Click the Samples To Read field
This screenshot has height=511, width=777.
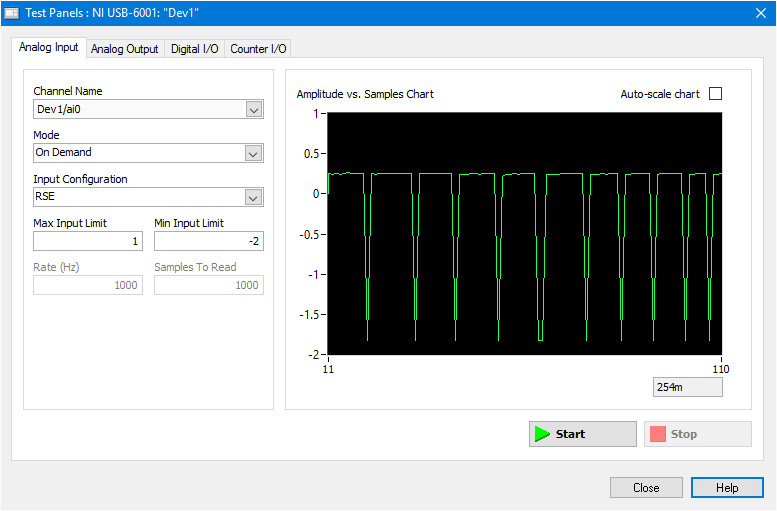click(209, 285)
